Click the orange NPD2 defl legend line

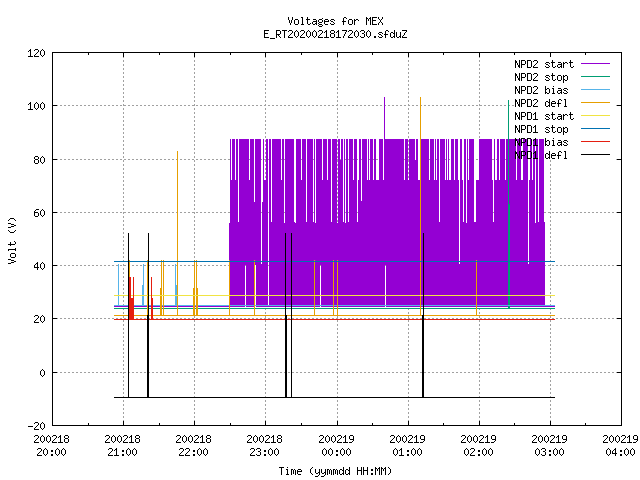click(x=596, y=103)
